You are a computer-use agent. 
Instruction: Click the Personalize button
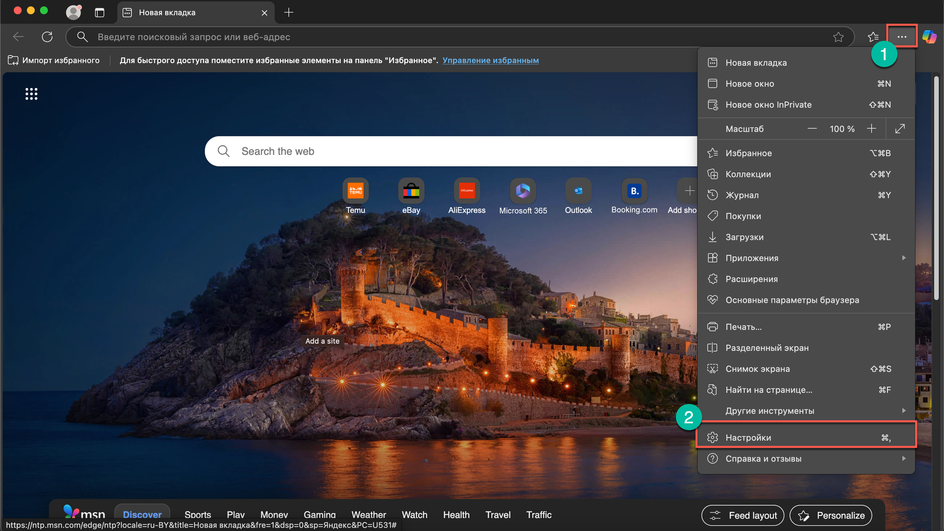831,515
